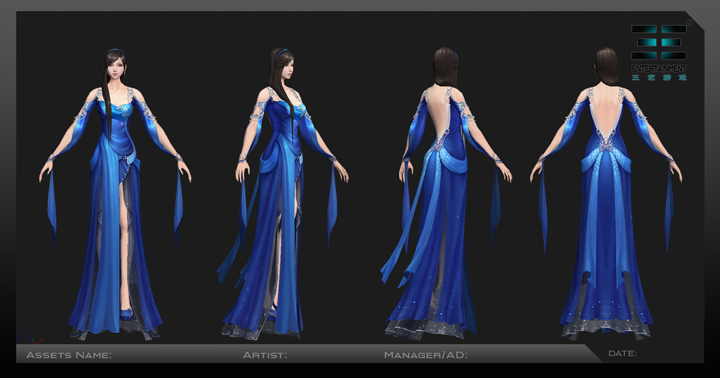Click the silver bracelet on the three-quarter front model
The width and height of the screenshot is (720, 378).
242,158
